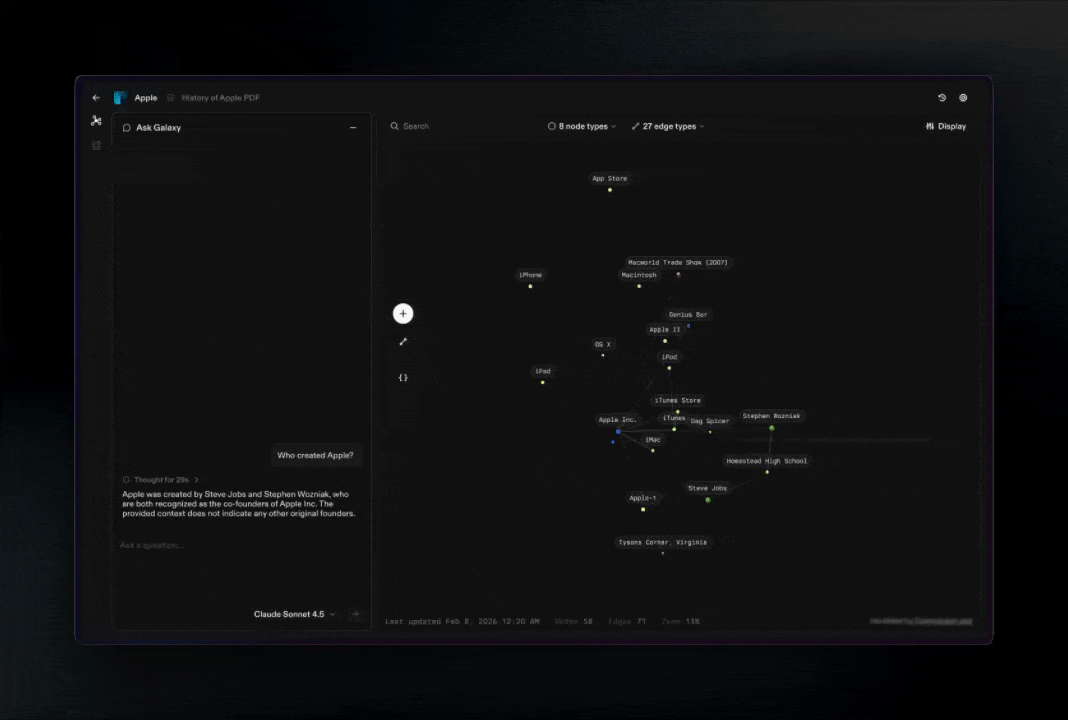Select the Apple-1 node
This screenshot has width=1068, height=720.
(x=642, y=498)
